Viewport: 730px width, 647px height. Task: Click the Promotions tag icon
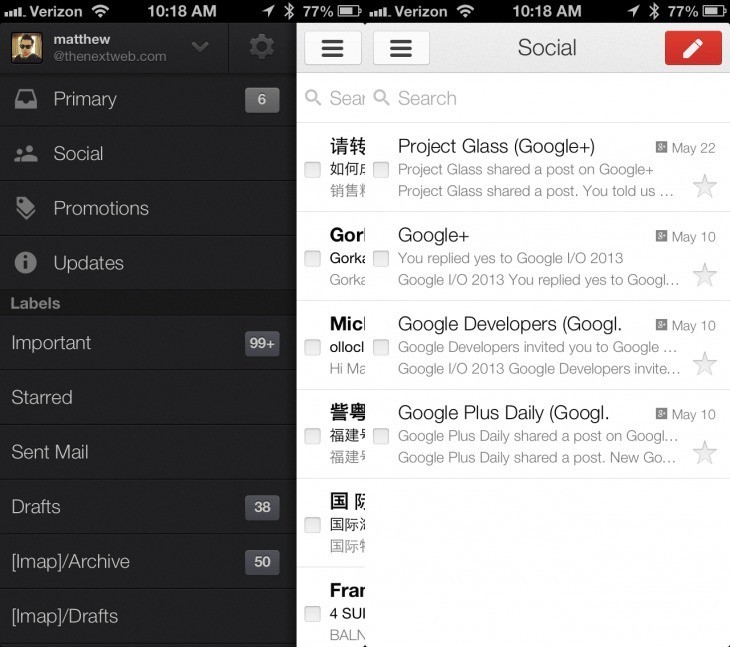[26, 208]
